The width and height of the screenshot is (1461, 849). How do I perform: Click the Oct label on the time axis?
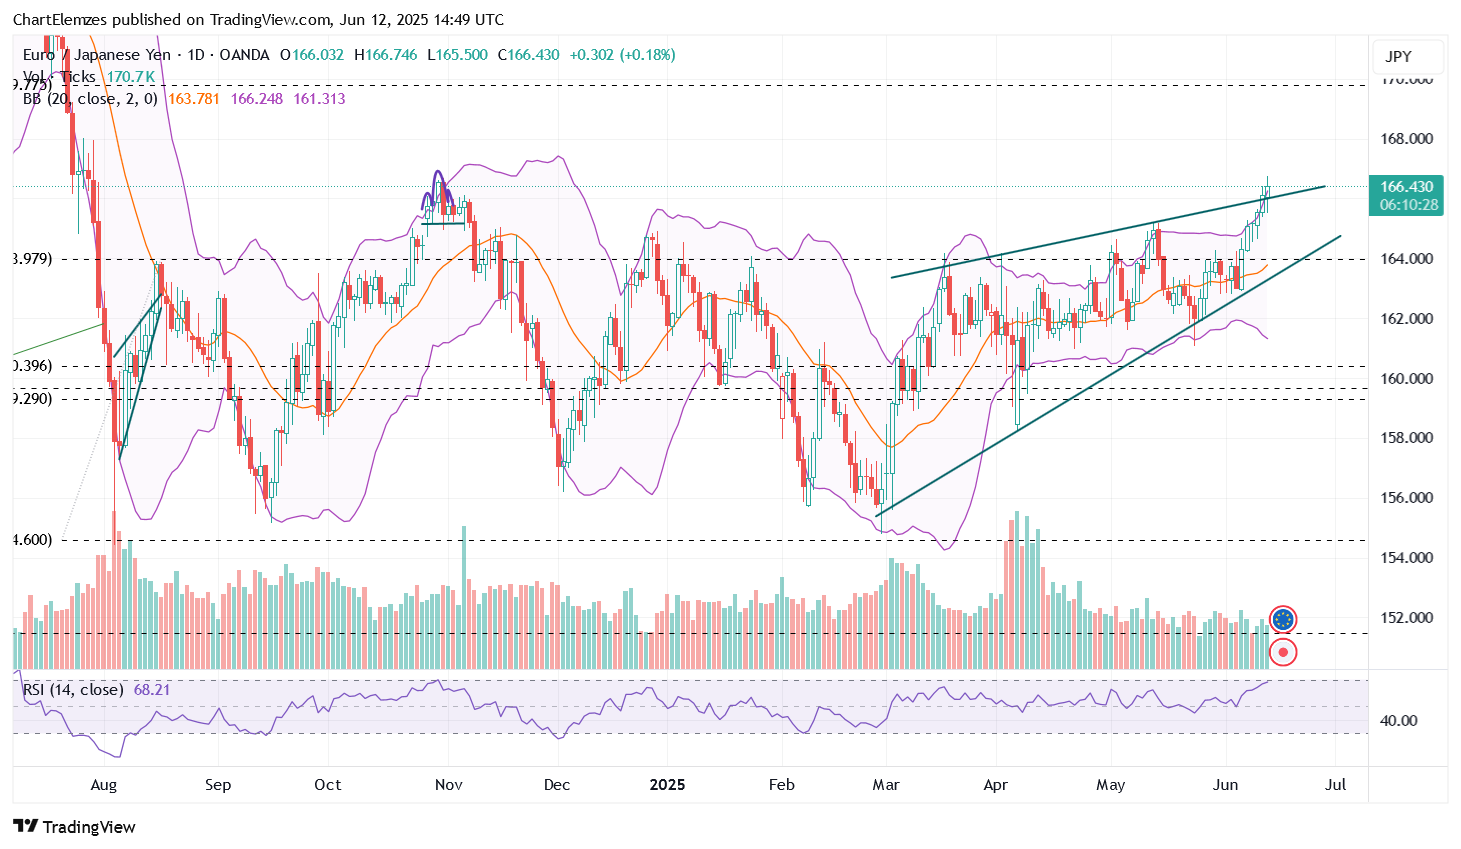(x=328, y=785)
